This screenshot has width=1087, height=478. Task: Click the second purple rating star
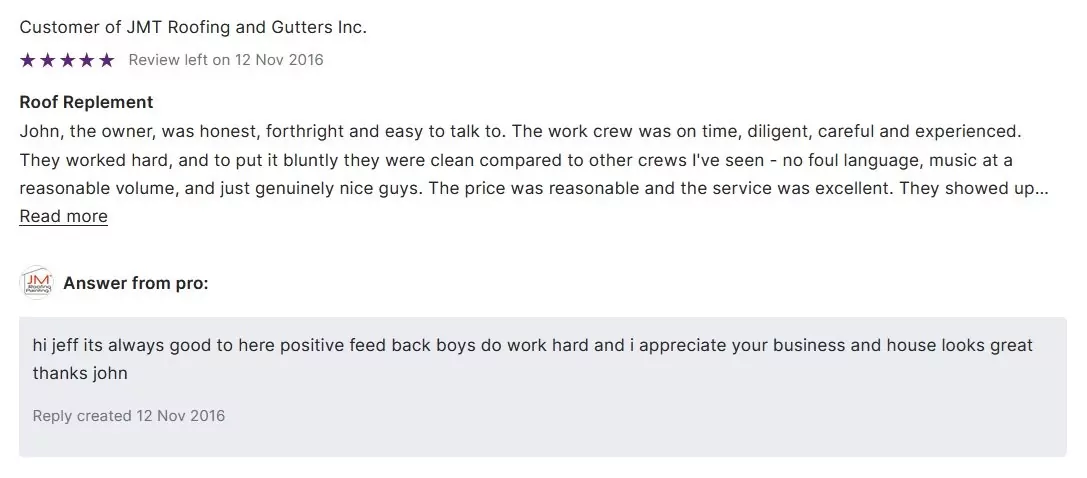[47, 60]
